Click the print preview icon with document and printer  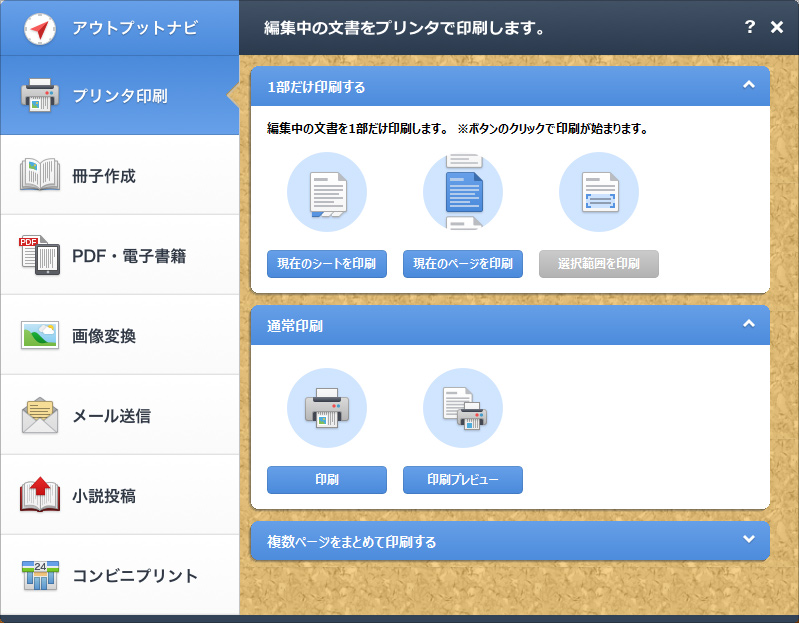pos(463,408)
